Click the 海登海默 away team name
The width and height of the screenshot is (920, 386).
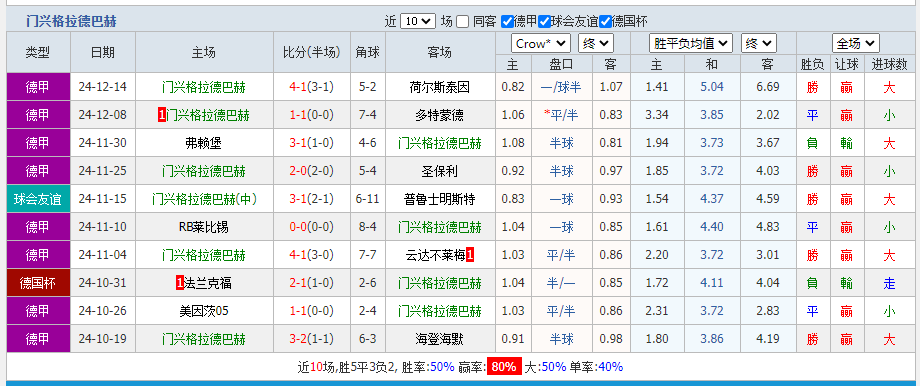(x=440, y=339)
